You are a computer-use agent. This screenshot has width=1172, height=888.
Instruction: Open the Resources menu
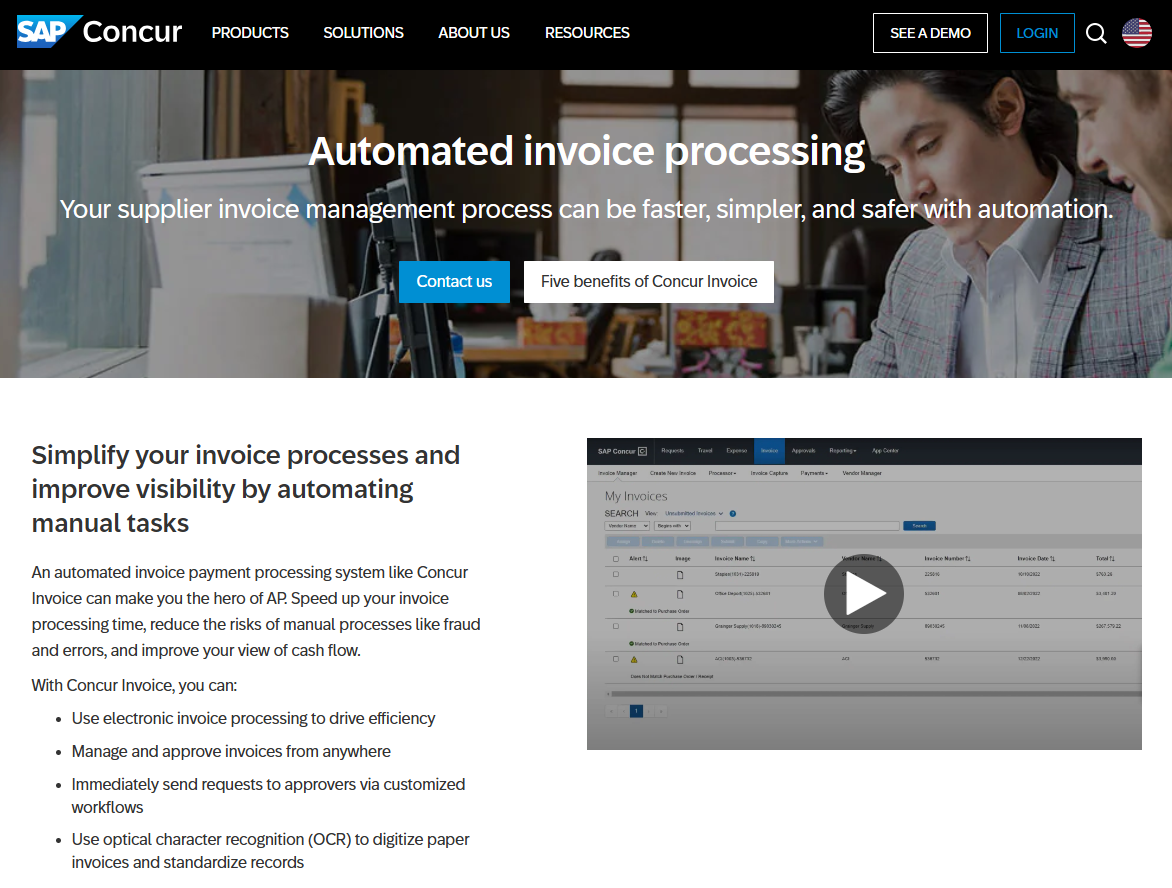[587, 33]
